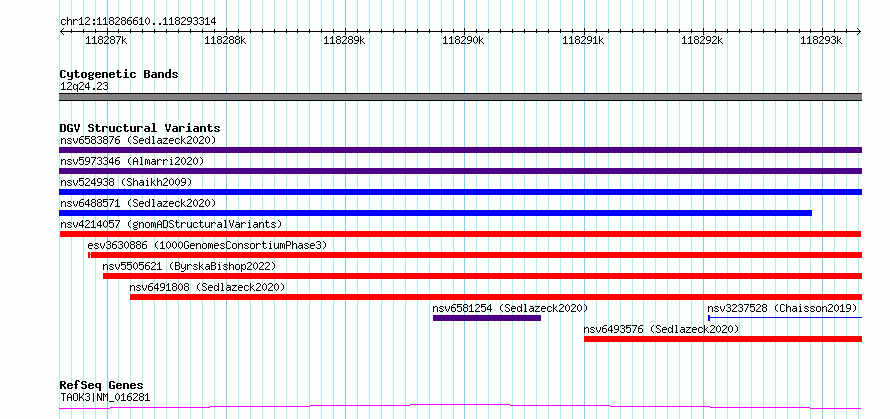
Task: Select the purple nsv5973346 variant bar
Action: (460, 171)
